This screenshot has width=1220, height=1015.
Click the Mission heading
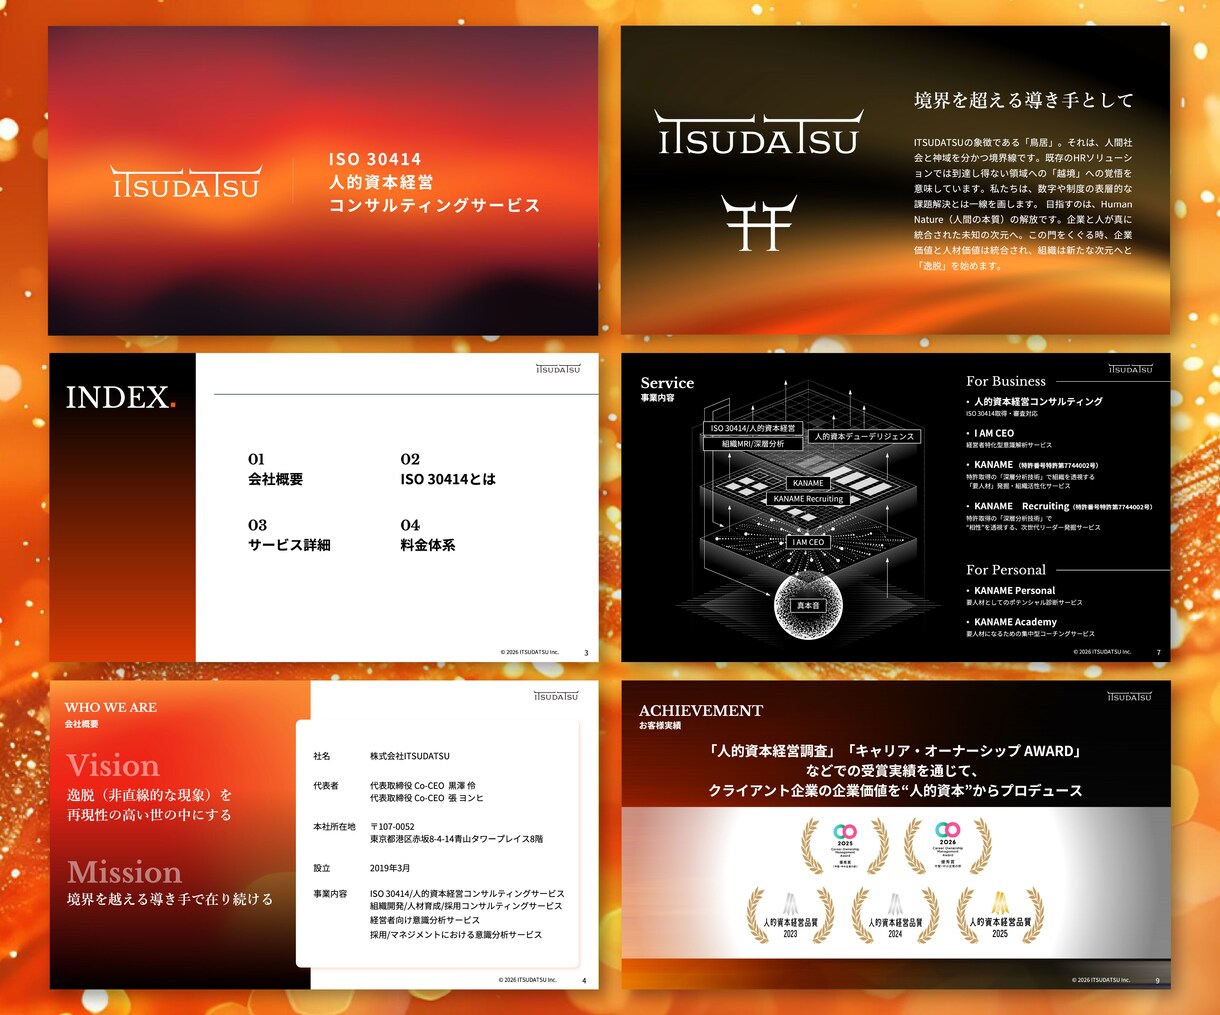[x=124, y=872]
